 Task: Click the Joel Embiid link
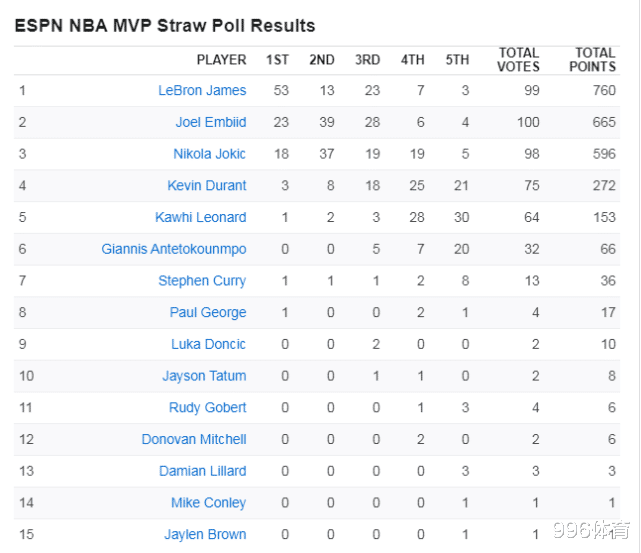211,122
